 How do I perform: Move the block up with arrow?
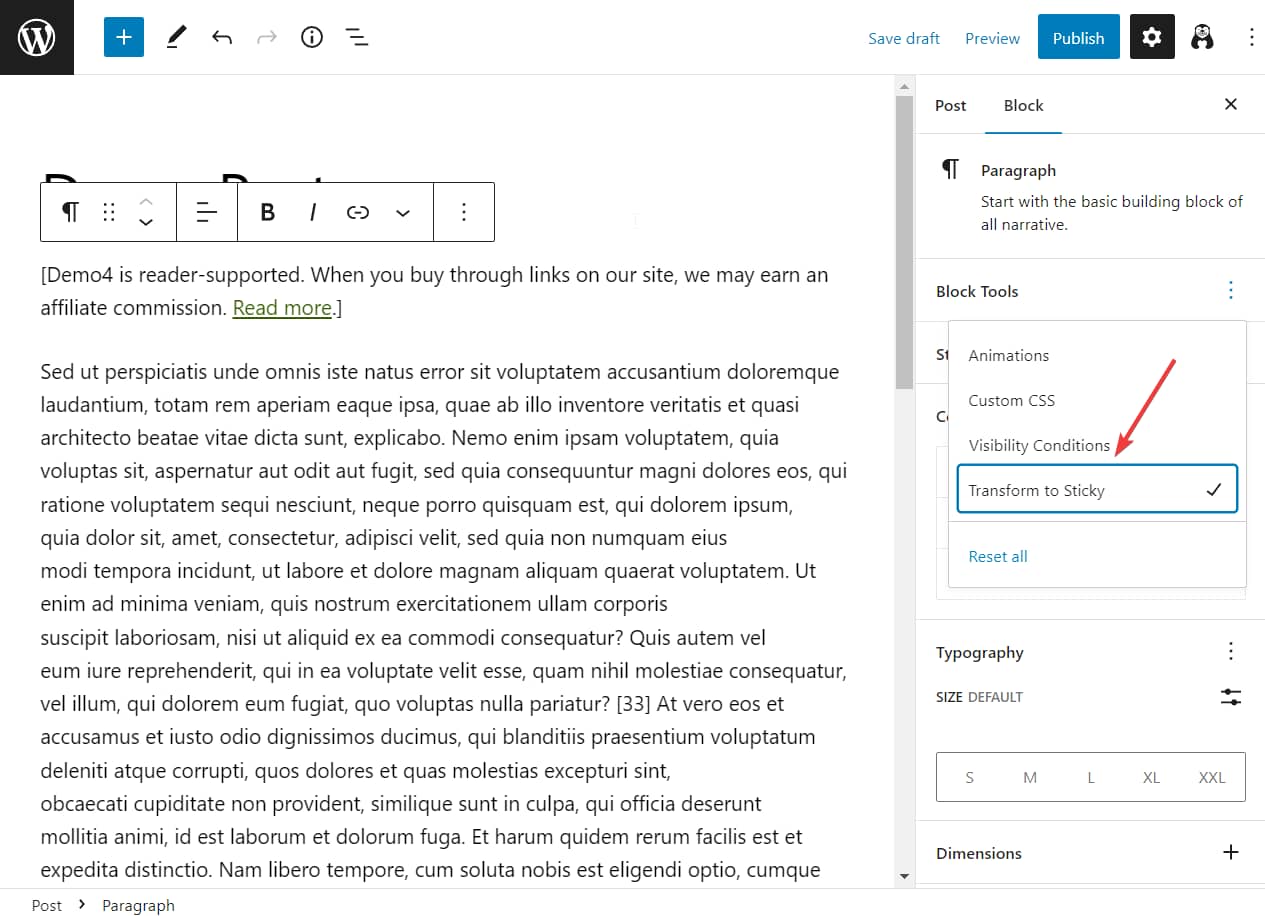146,201
